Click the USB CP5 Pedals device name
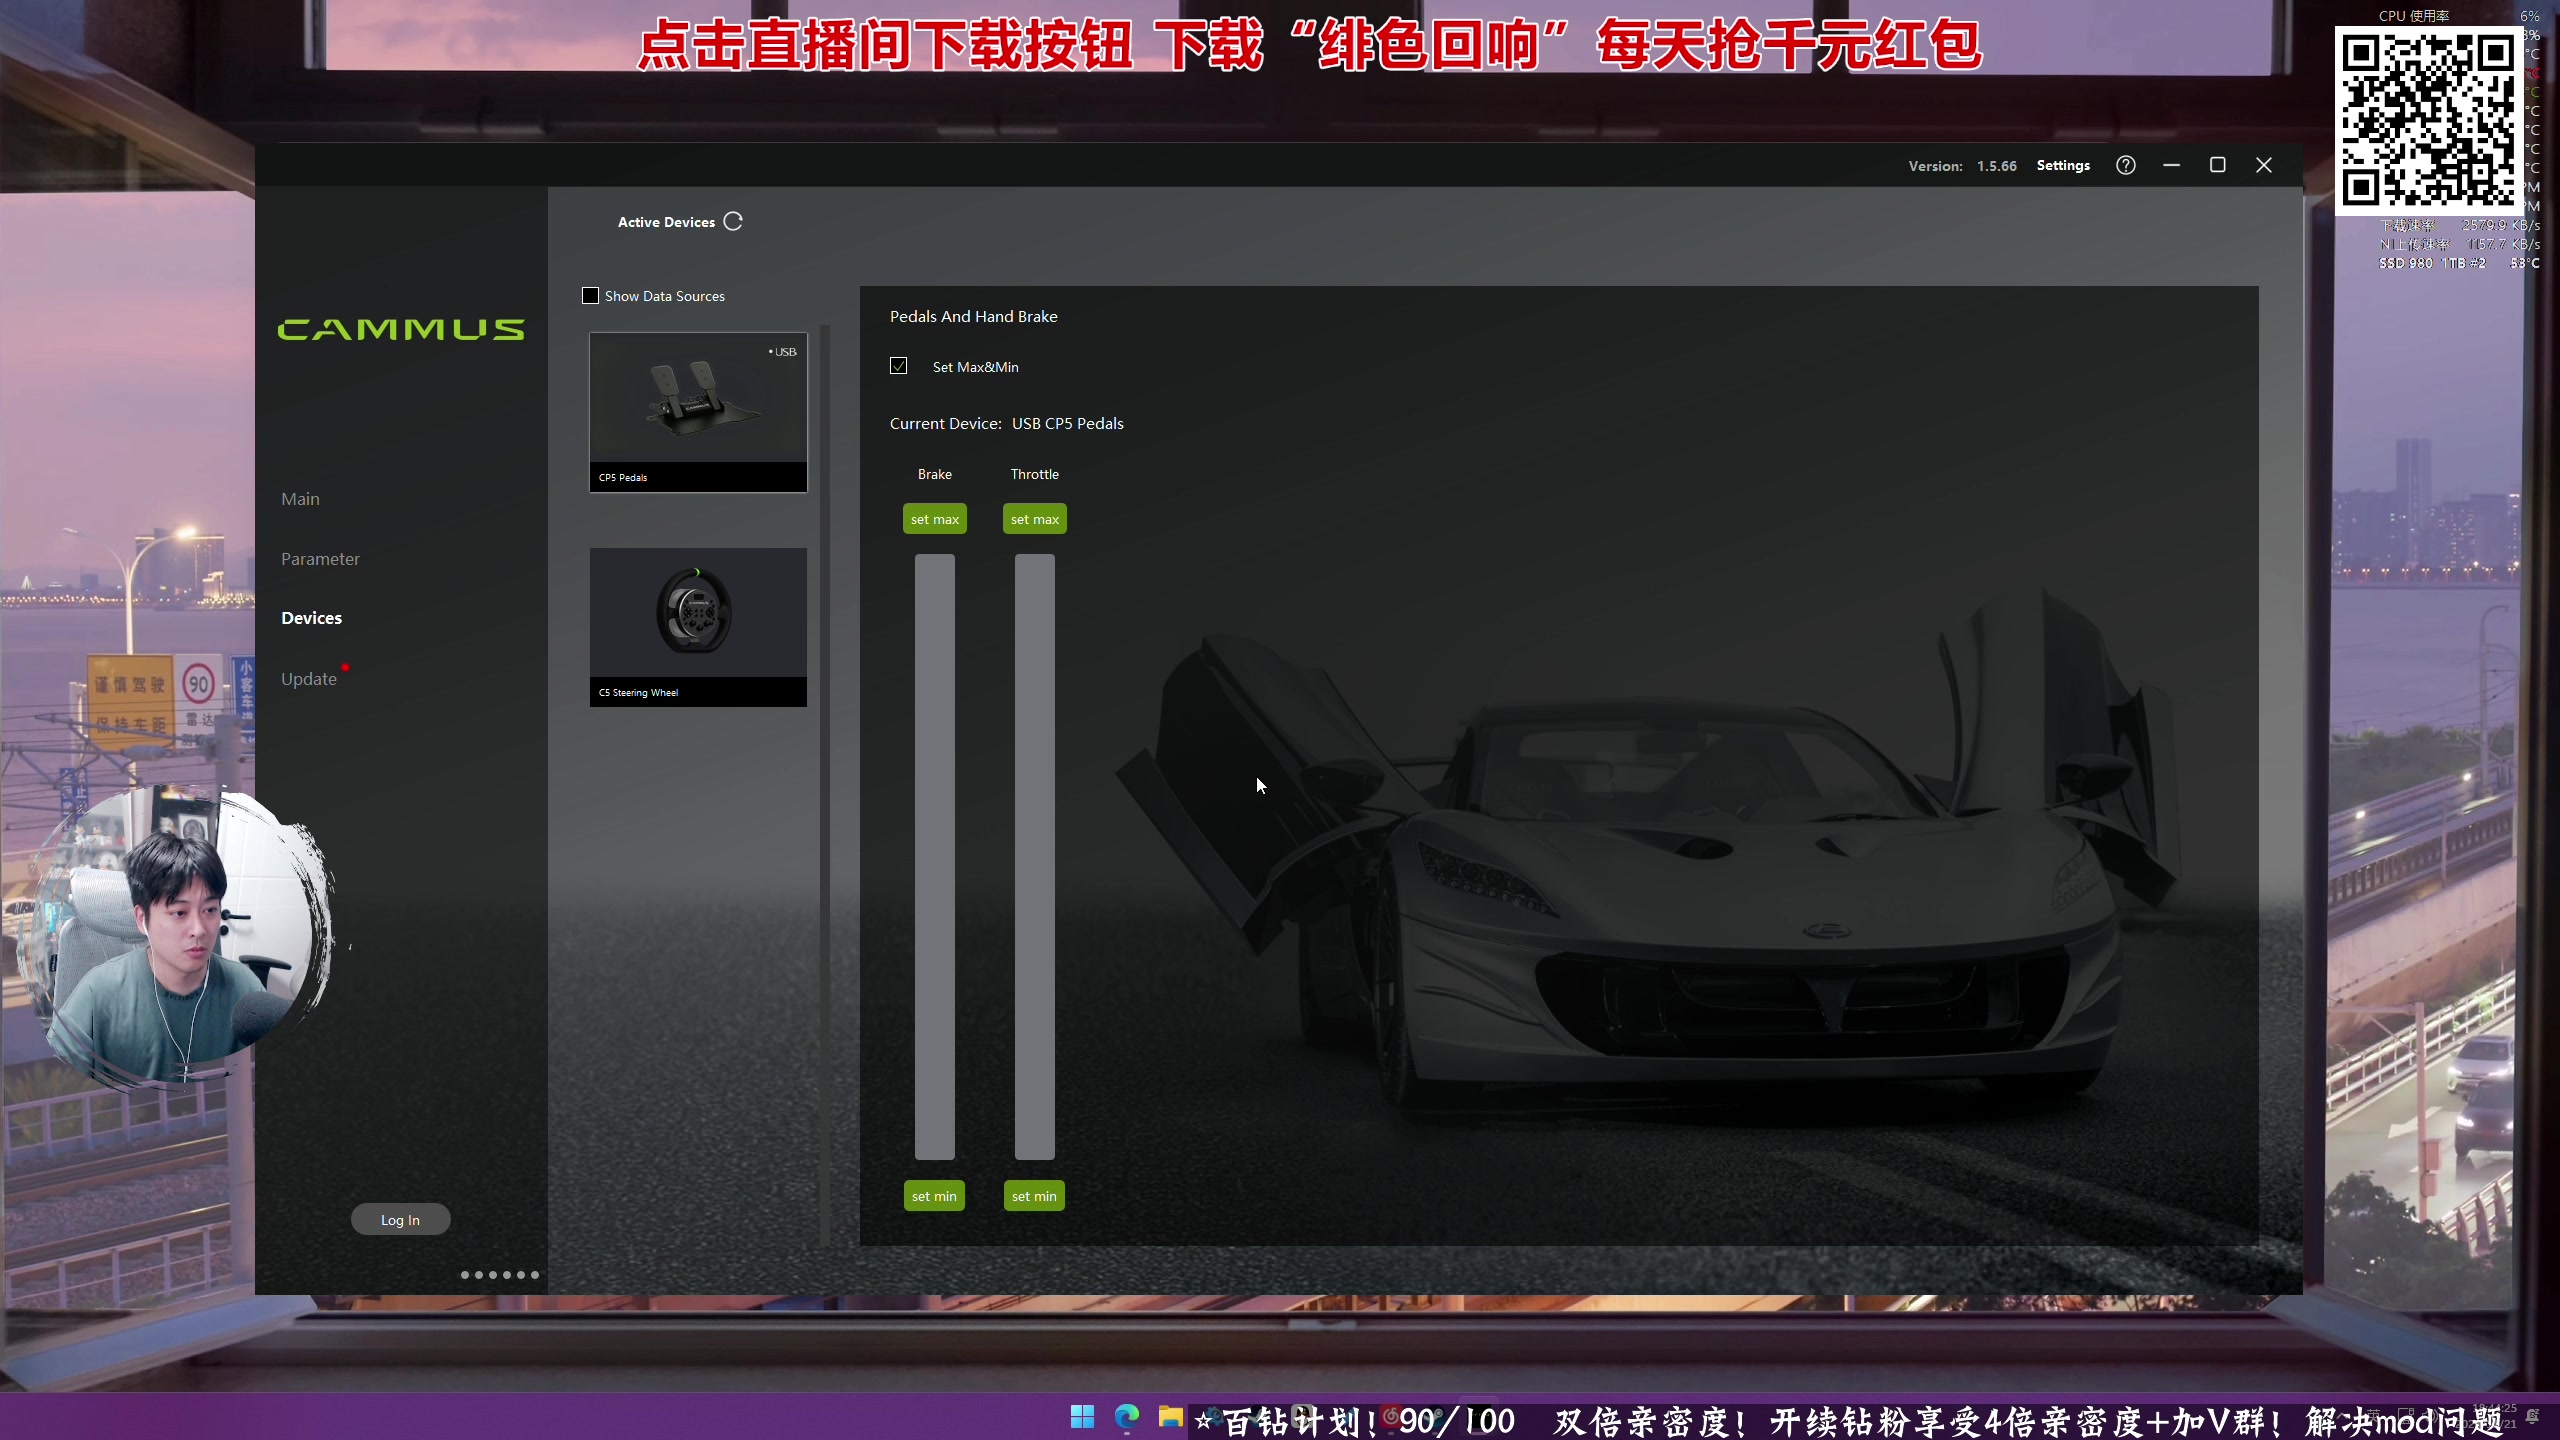The image size is (2560, 1440). 1067,423
